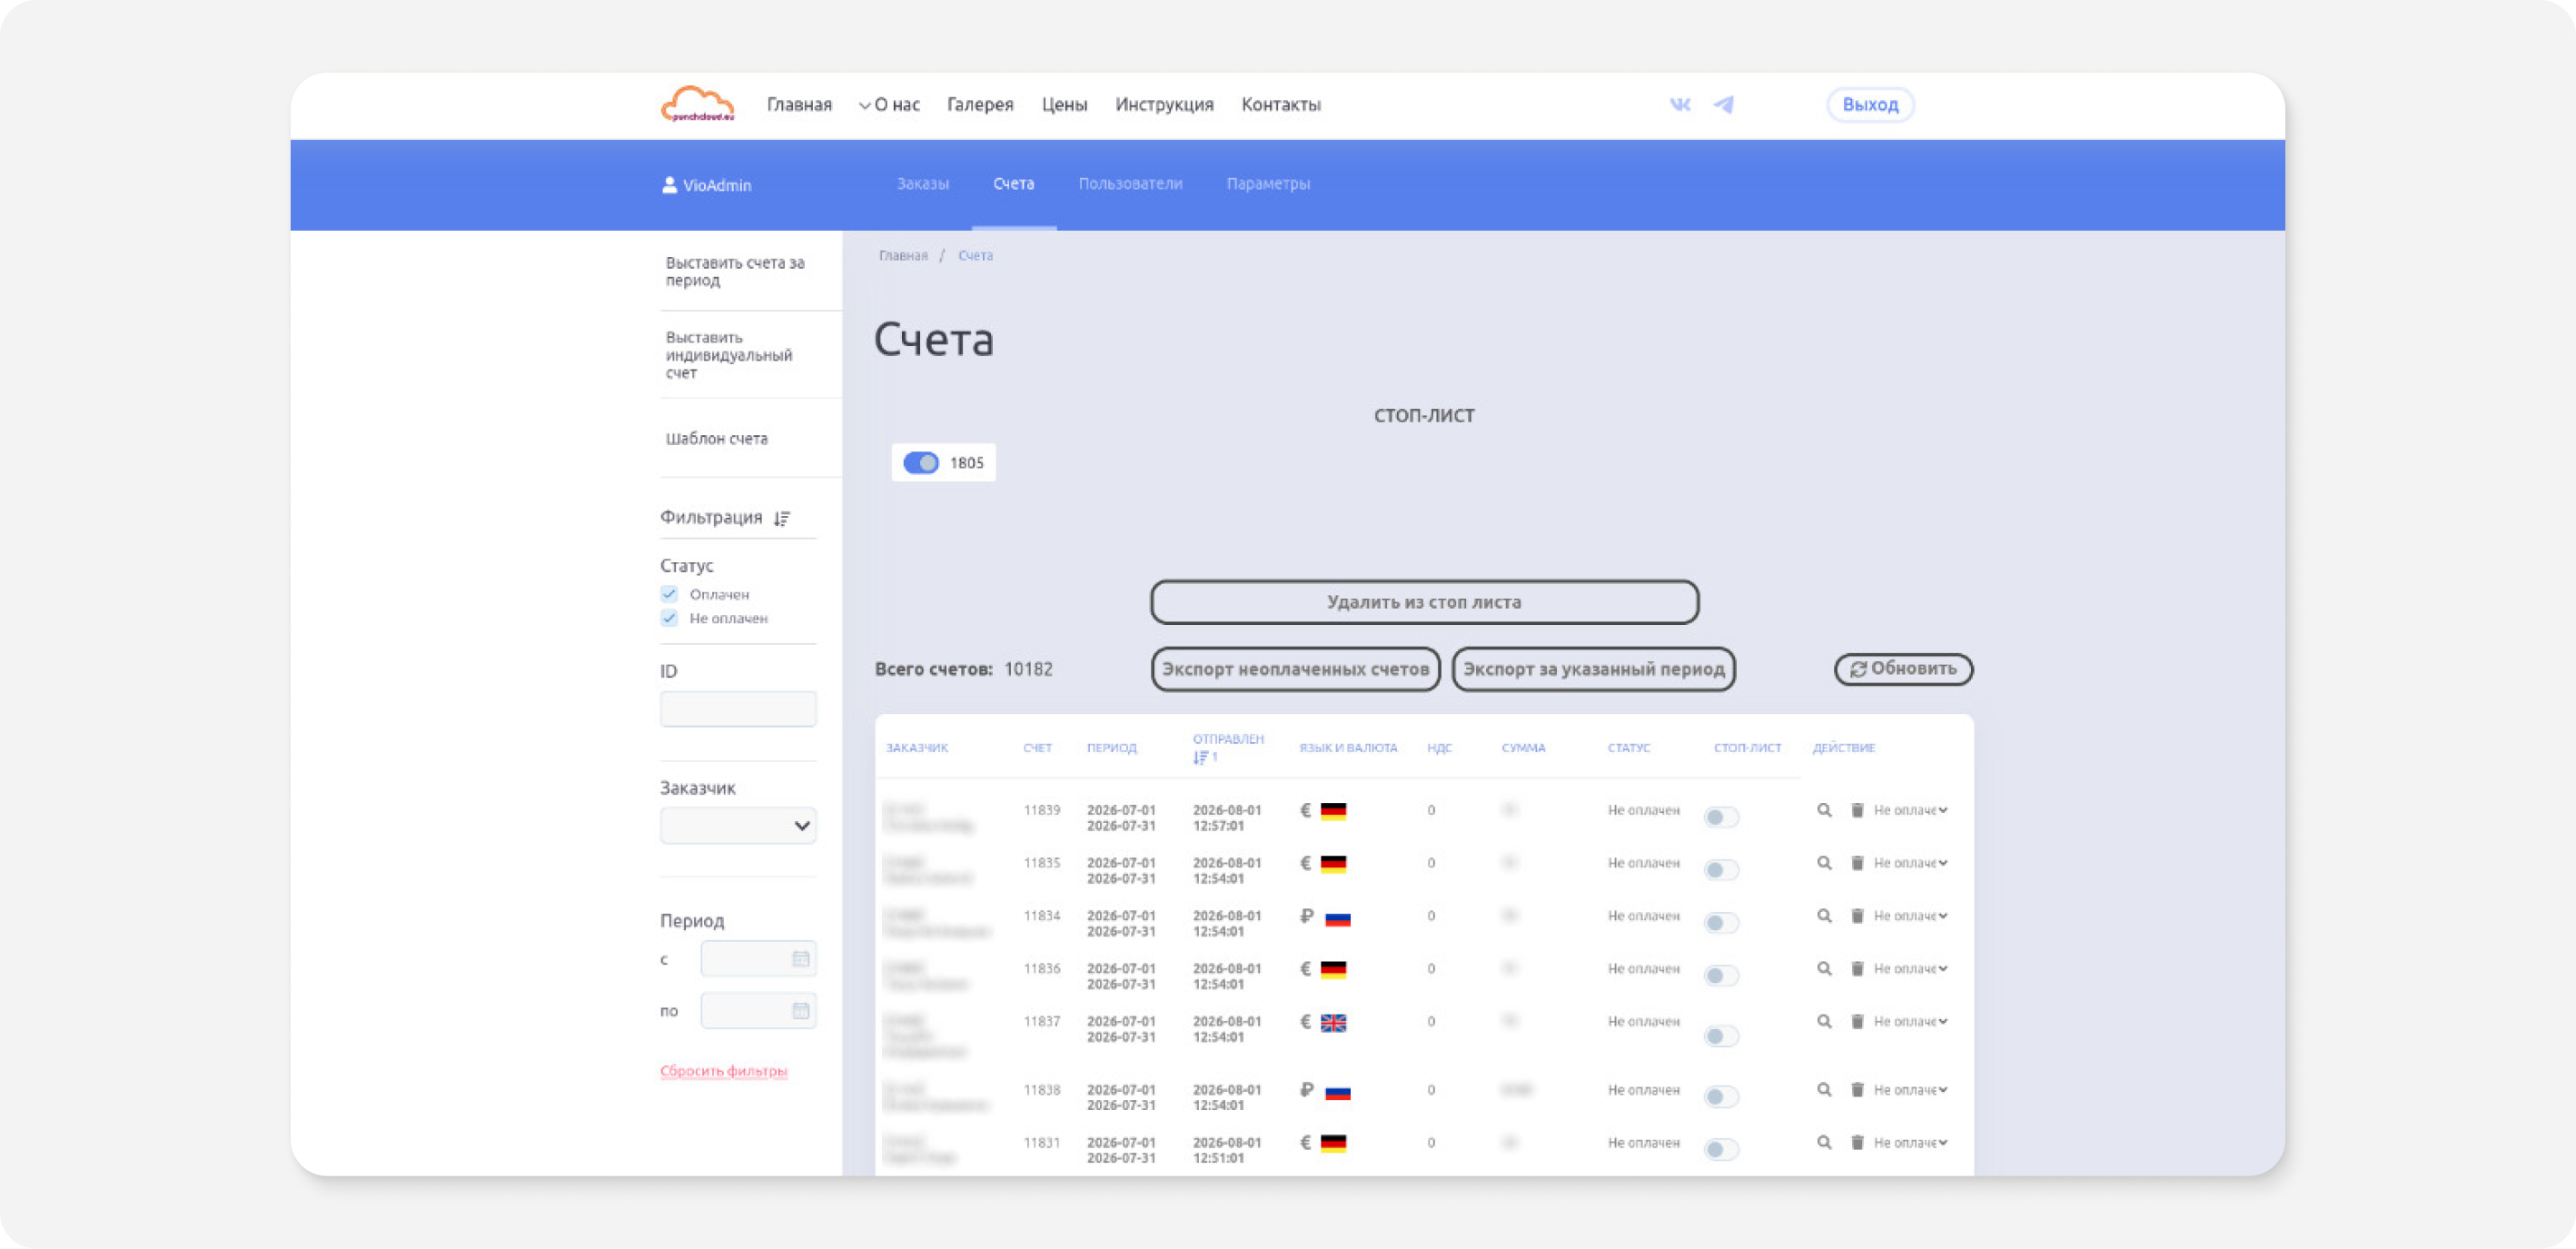The height and width of the screenshot is (1249, 2576).
Task: Click the punchcloud logo in header
Action: (698, 104)
